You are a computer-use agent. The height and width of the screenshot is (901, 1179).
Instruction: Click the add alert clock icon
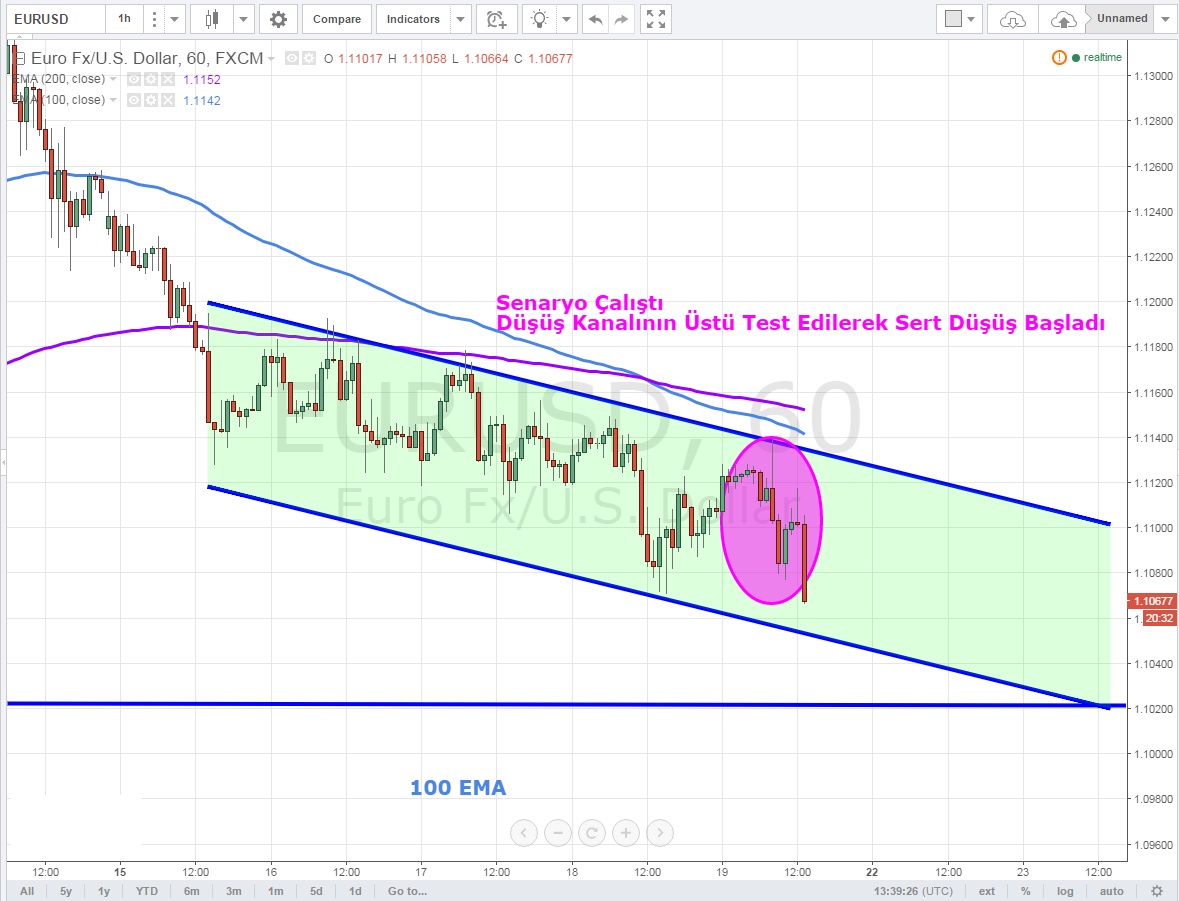495,19
